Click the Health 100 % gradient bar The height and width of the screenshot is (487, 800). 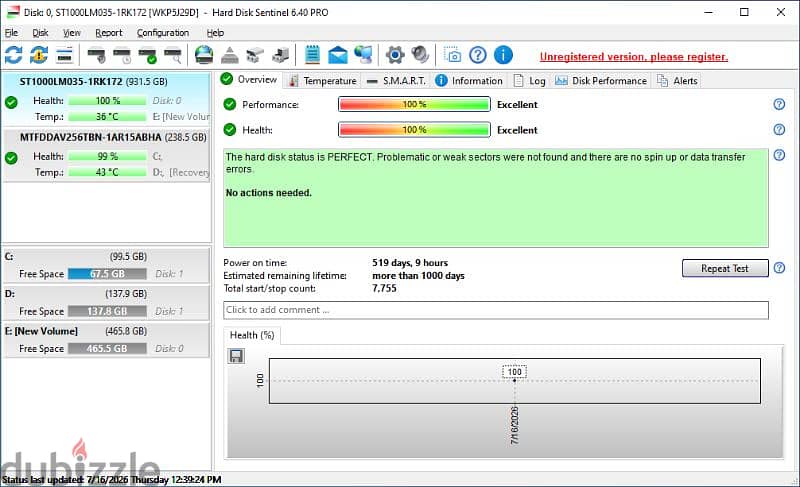414,130
